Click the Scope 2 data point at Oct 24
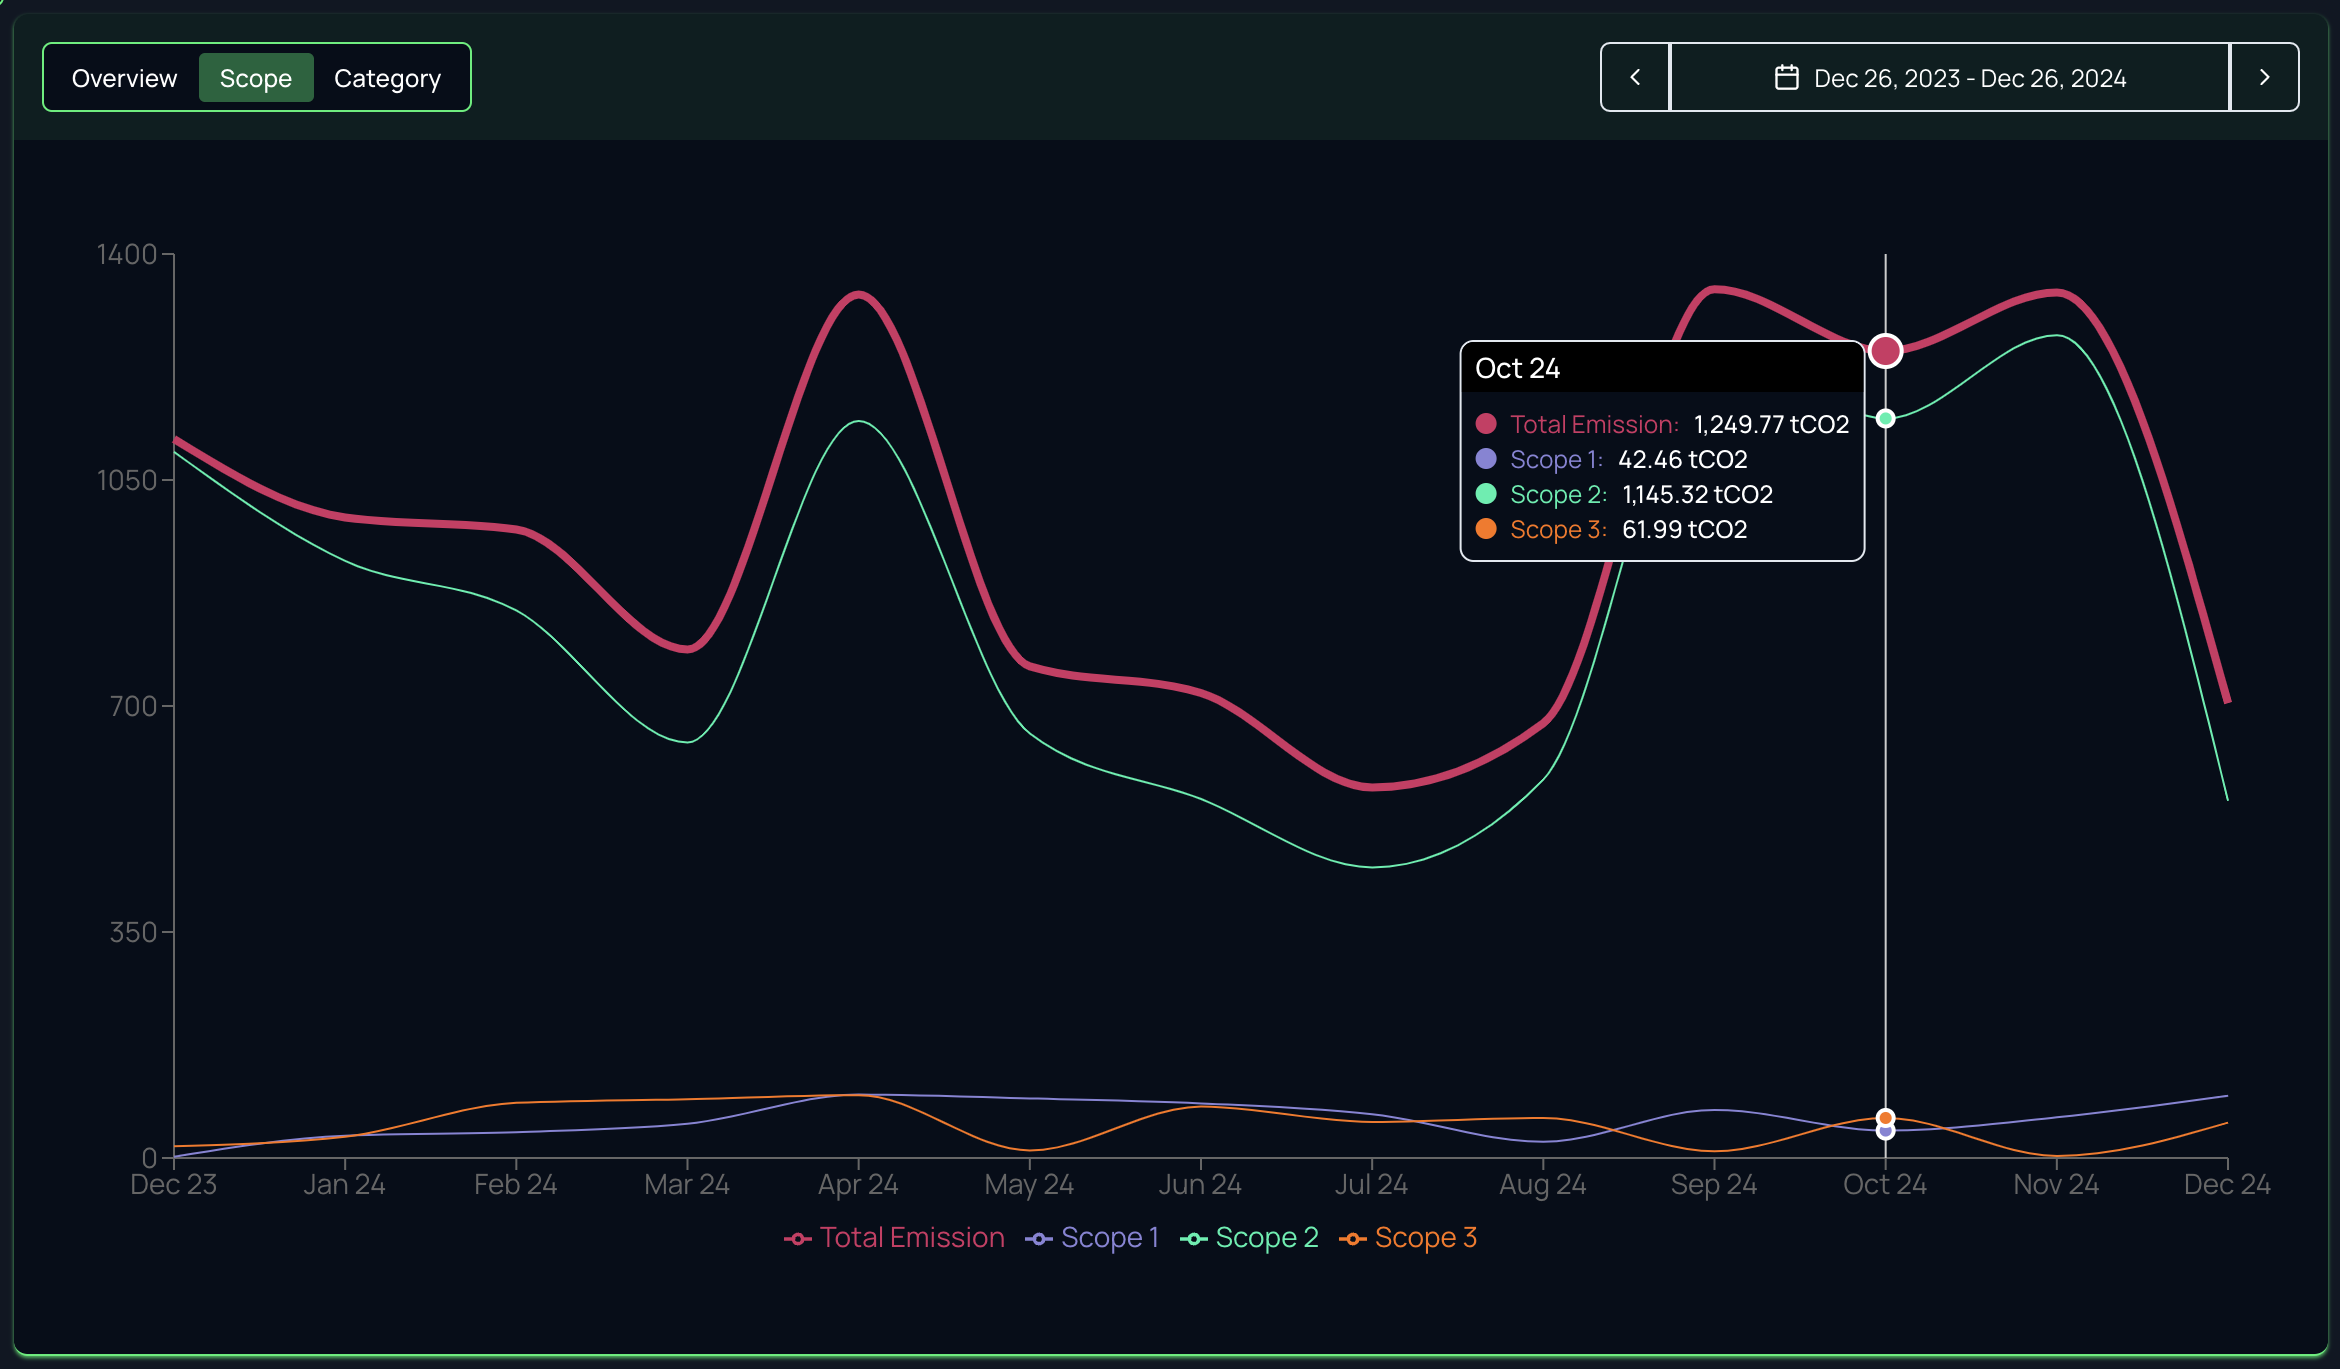The image size is (2340, 1369). coord(1885,418)
